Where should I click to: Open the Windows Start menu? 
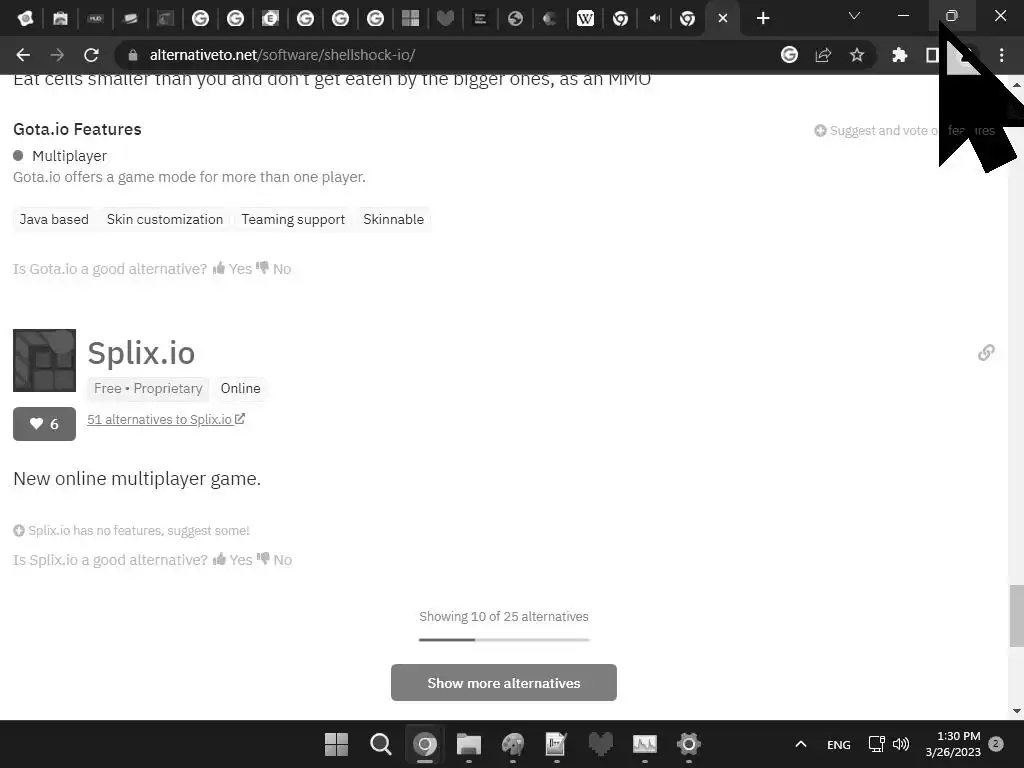tap(336, 744)
